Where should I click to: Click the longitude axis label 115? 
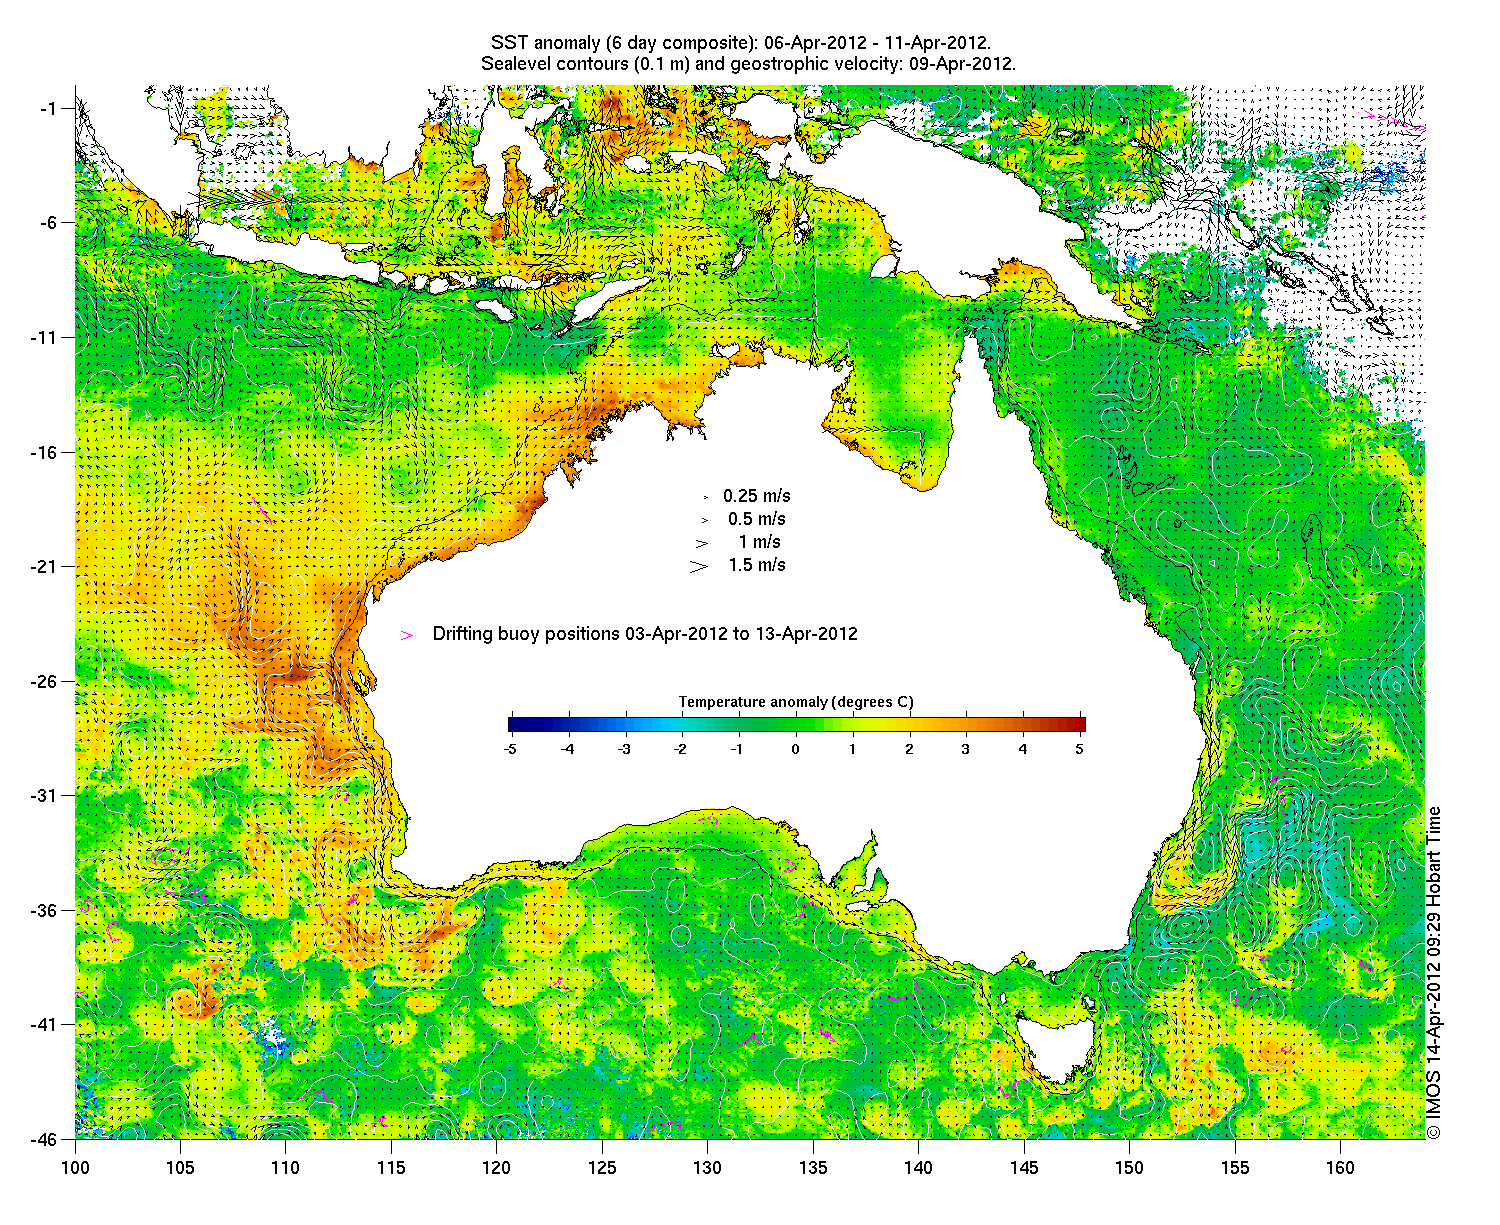point(391,1168)
